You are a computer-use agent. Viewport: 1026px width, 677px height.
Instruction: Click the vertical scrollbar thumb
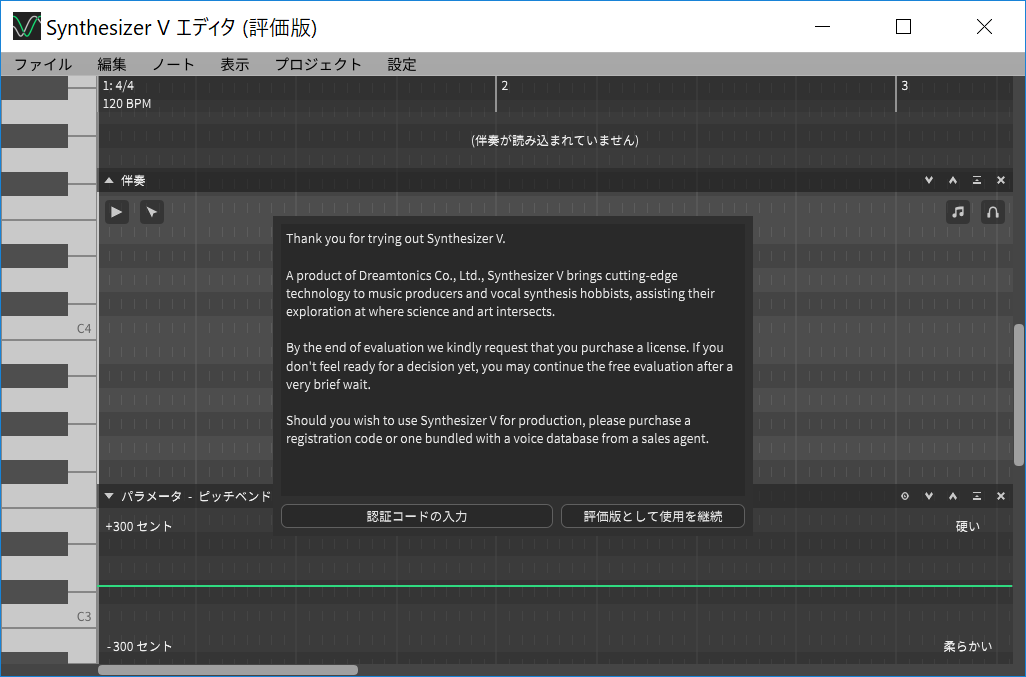click(1019, 395)
